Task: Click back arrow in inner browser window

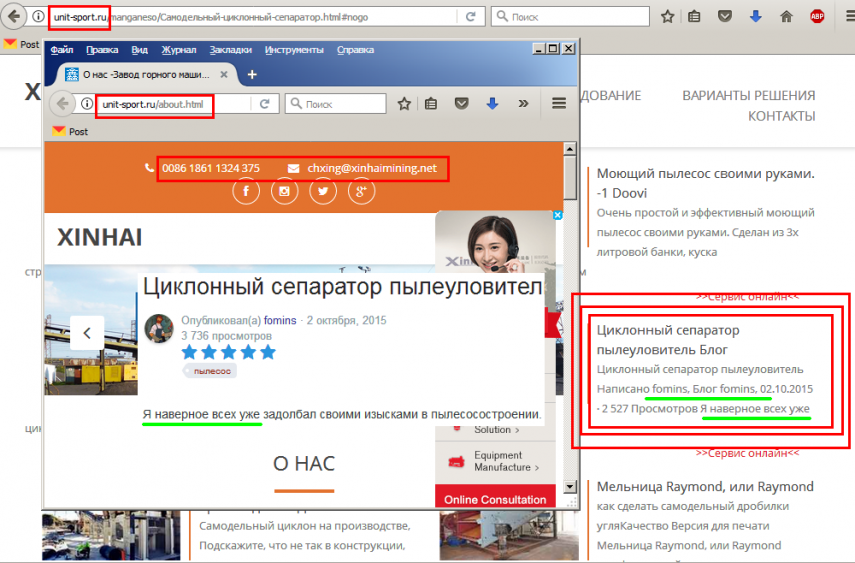Action: click(63, 104)
